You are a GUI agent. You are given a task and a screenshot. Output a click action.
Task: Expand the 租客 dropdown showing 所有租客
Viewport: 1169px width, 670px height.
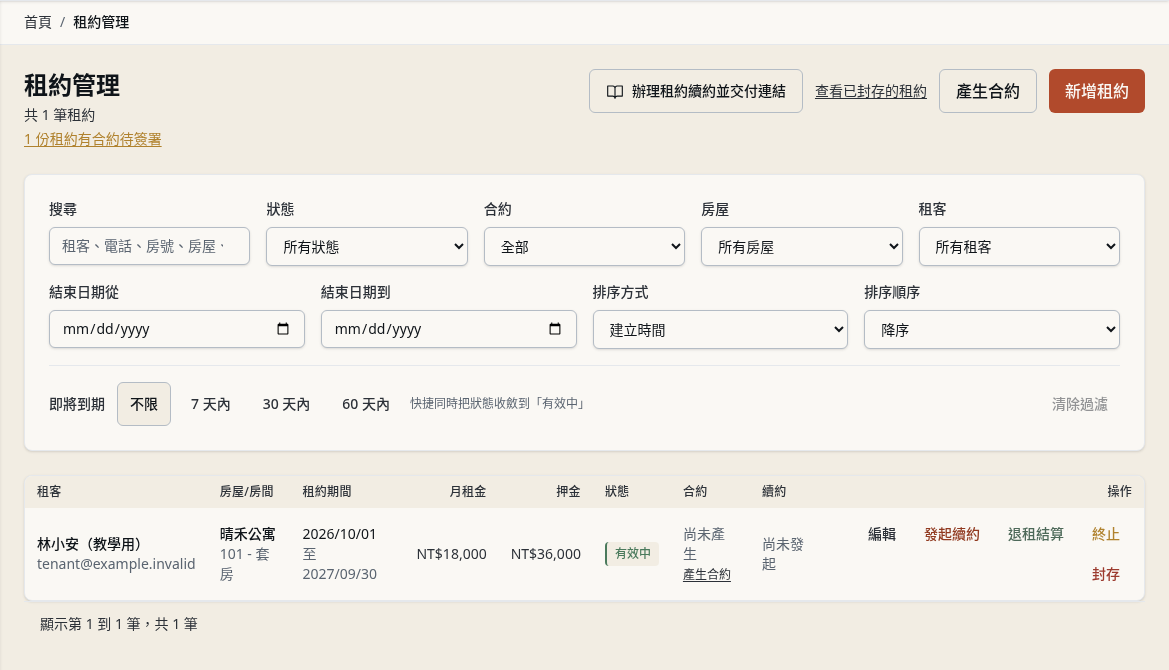point(1019,247)
